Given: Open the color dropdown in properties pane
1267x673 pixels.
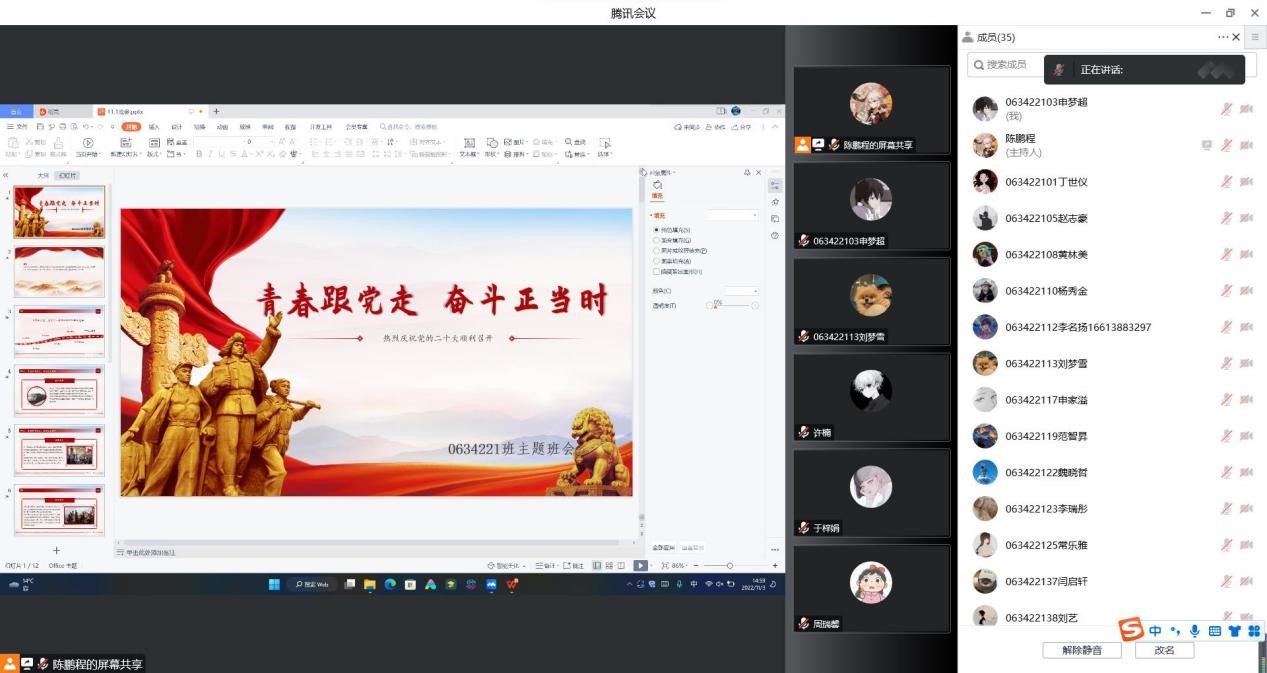Looking at the screenshot, I should (742, 290).
